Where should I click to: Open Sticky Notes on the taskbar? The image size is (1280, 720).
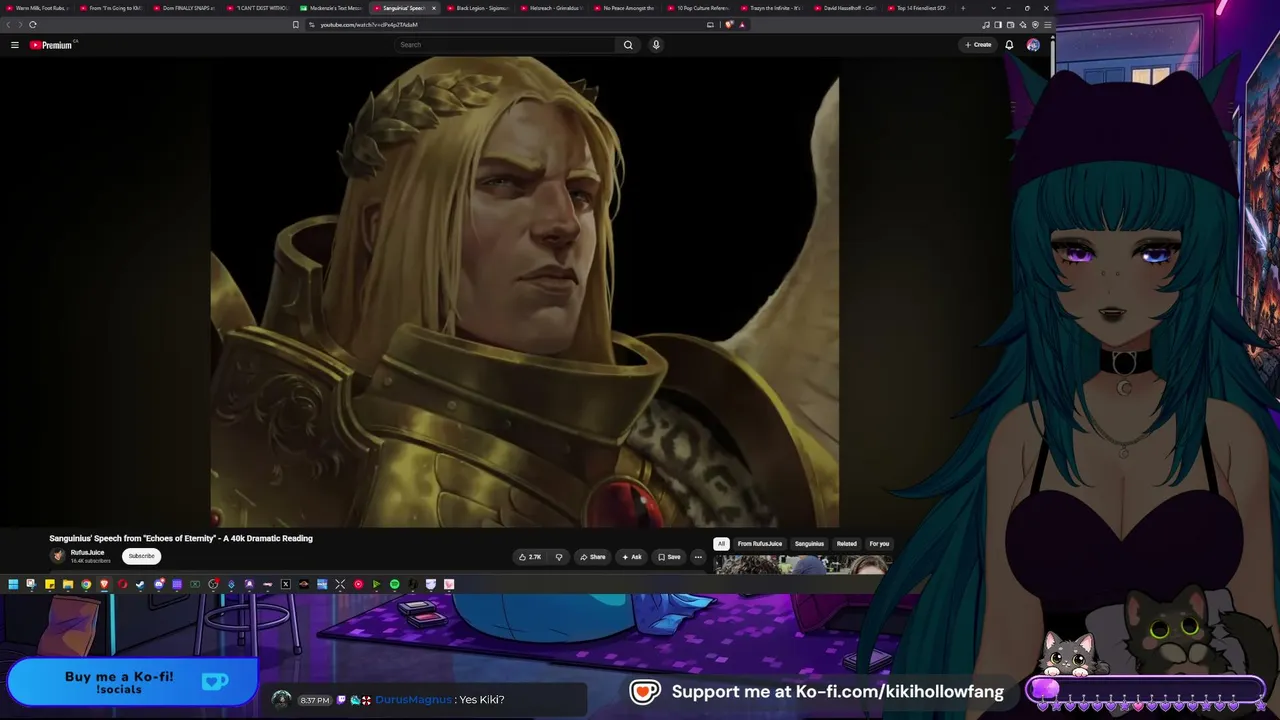[50, 584]
